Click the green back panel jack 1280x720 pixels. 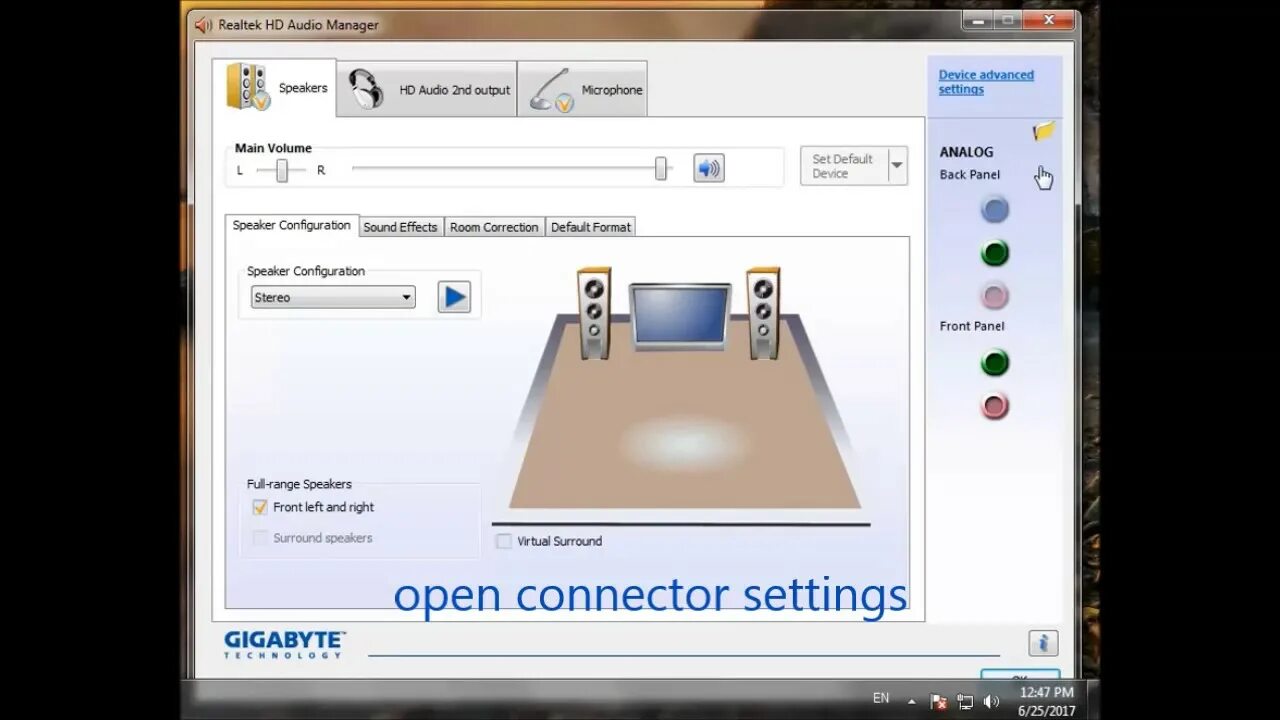pyautogui.click(x=994, y=253)
